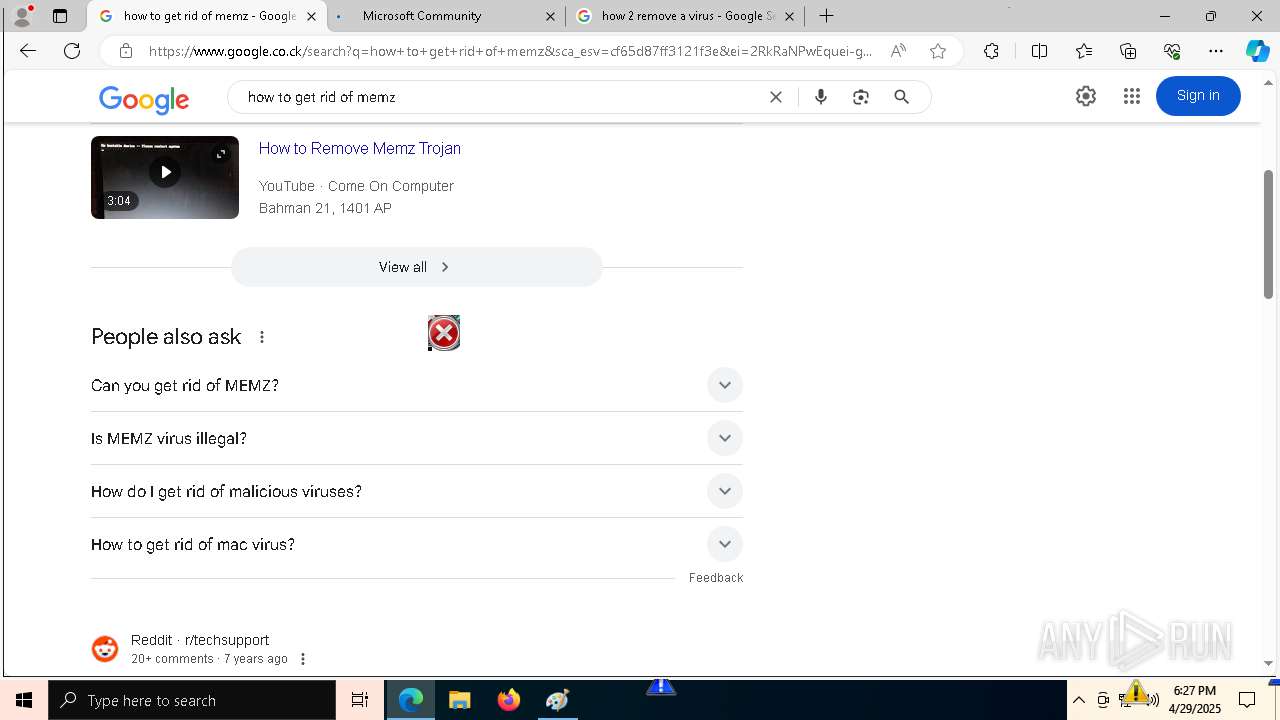Screen dimensions: 1280x720
Task: Open About this result for Reddit
Action: [x=303, y=659]
